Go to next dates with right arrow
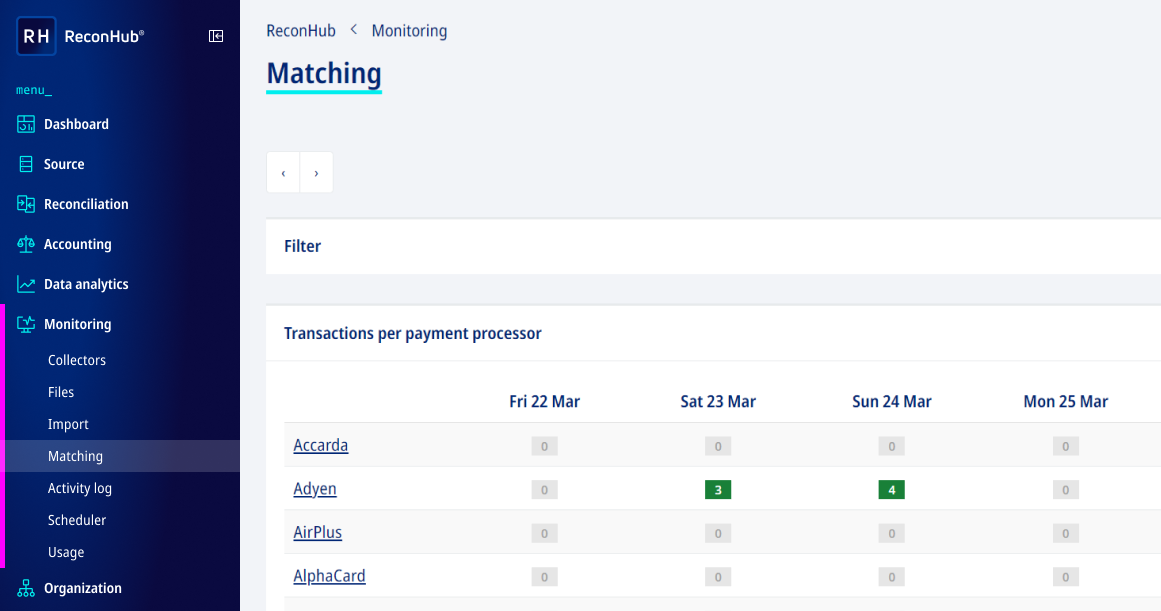Image resolution: width=1161 pixels, height=611 pixels. [316, 173]
